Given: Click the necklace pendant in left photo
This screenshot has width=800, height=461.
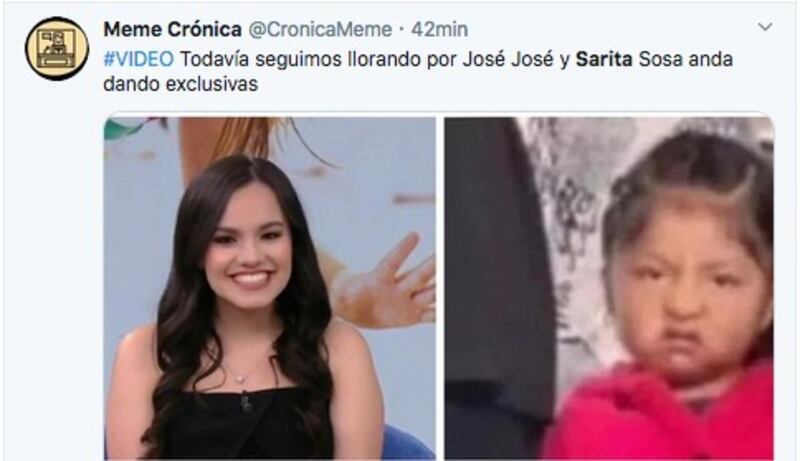Looking at the screenshot, I should (x=239, y=379).
